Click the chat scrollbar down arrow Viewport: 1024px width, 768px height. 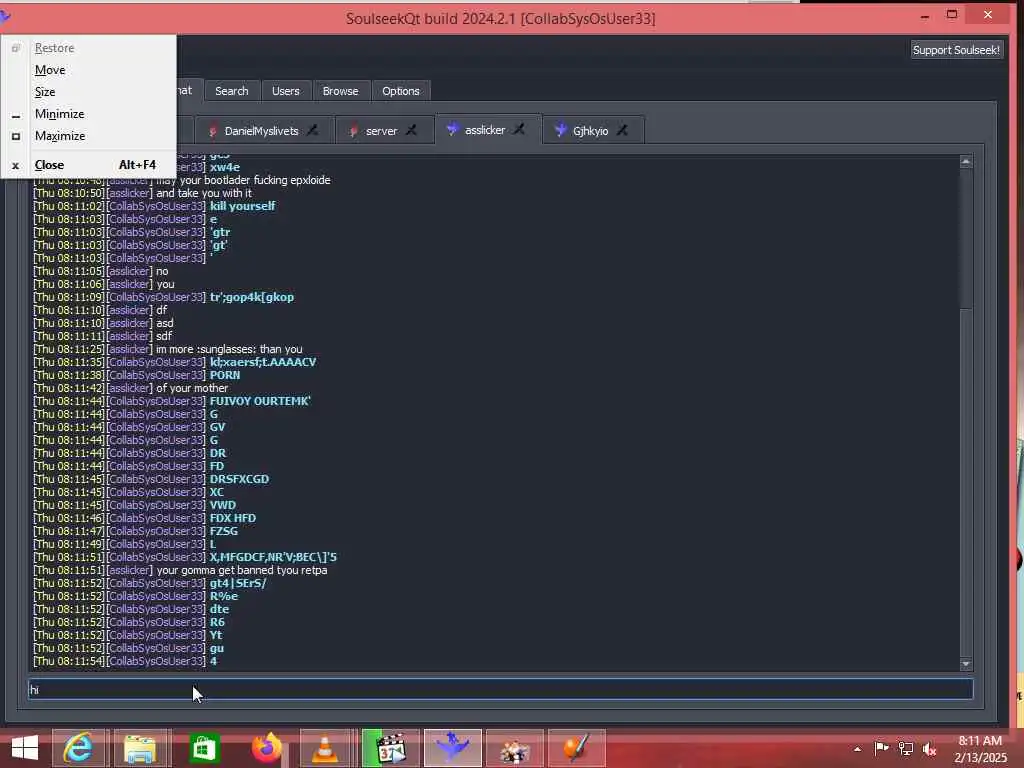point(966,664)
